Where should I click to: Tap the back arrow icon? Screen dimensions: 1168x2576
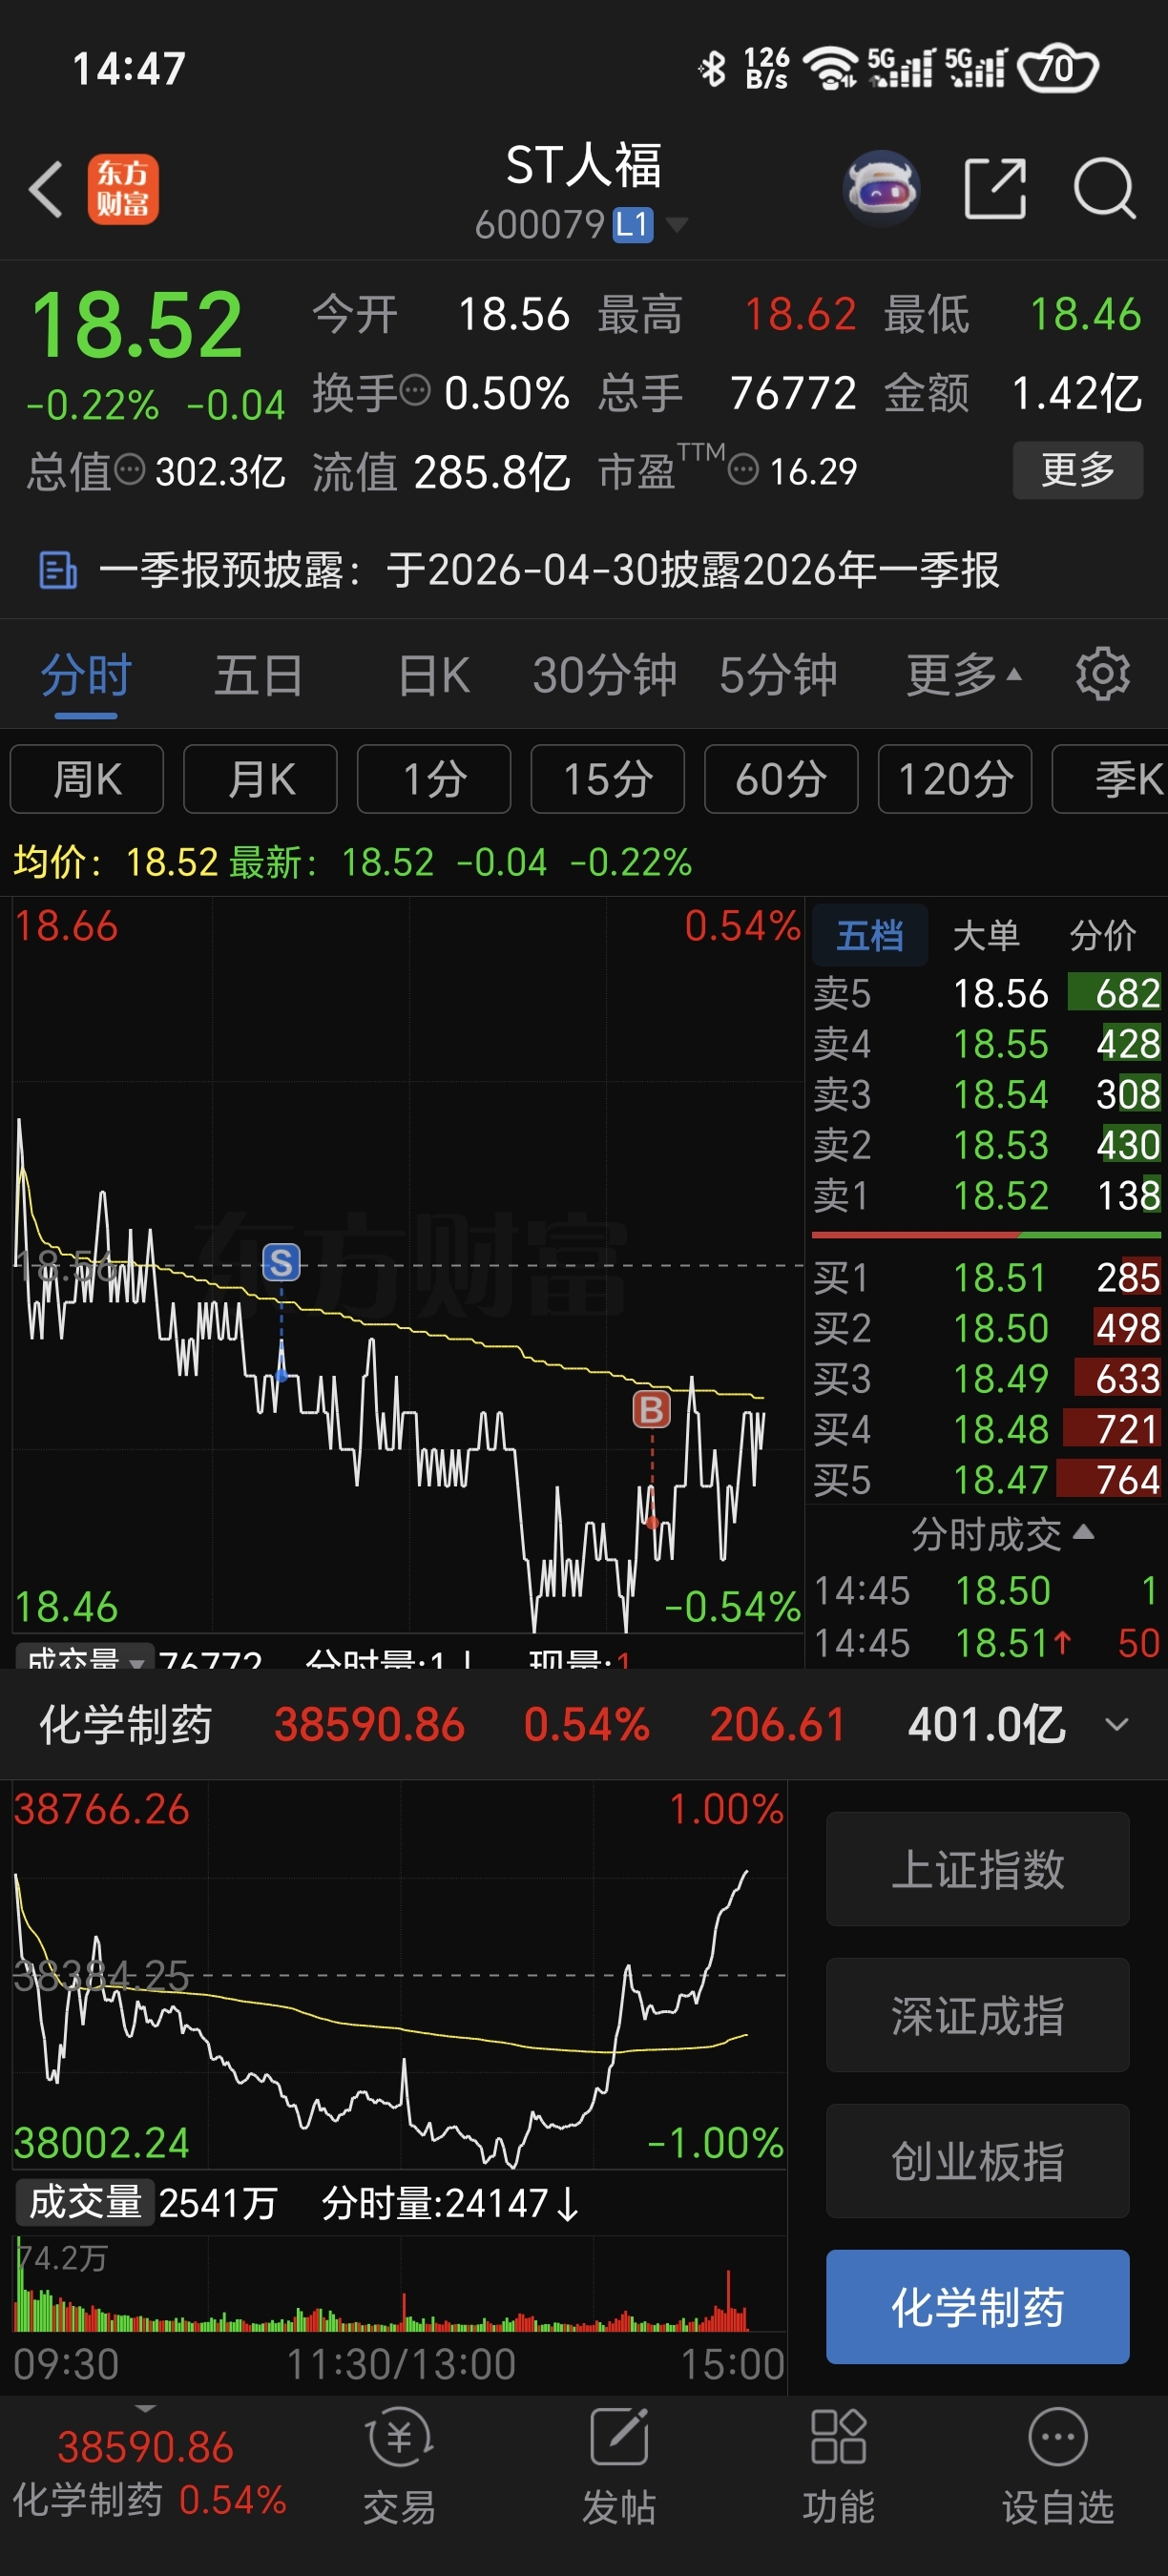46,188
